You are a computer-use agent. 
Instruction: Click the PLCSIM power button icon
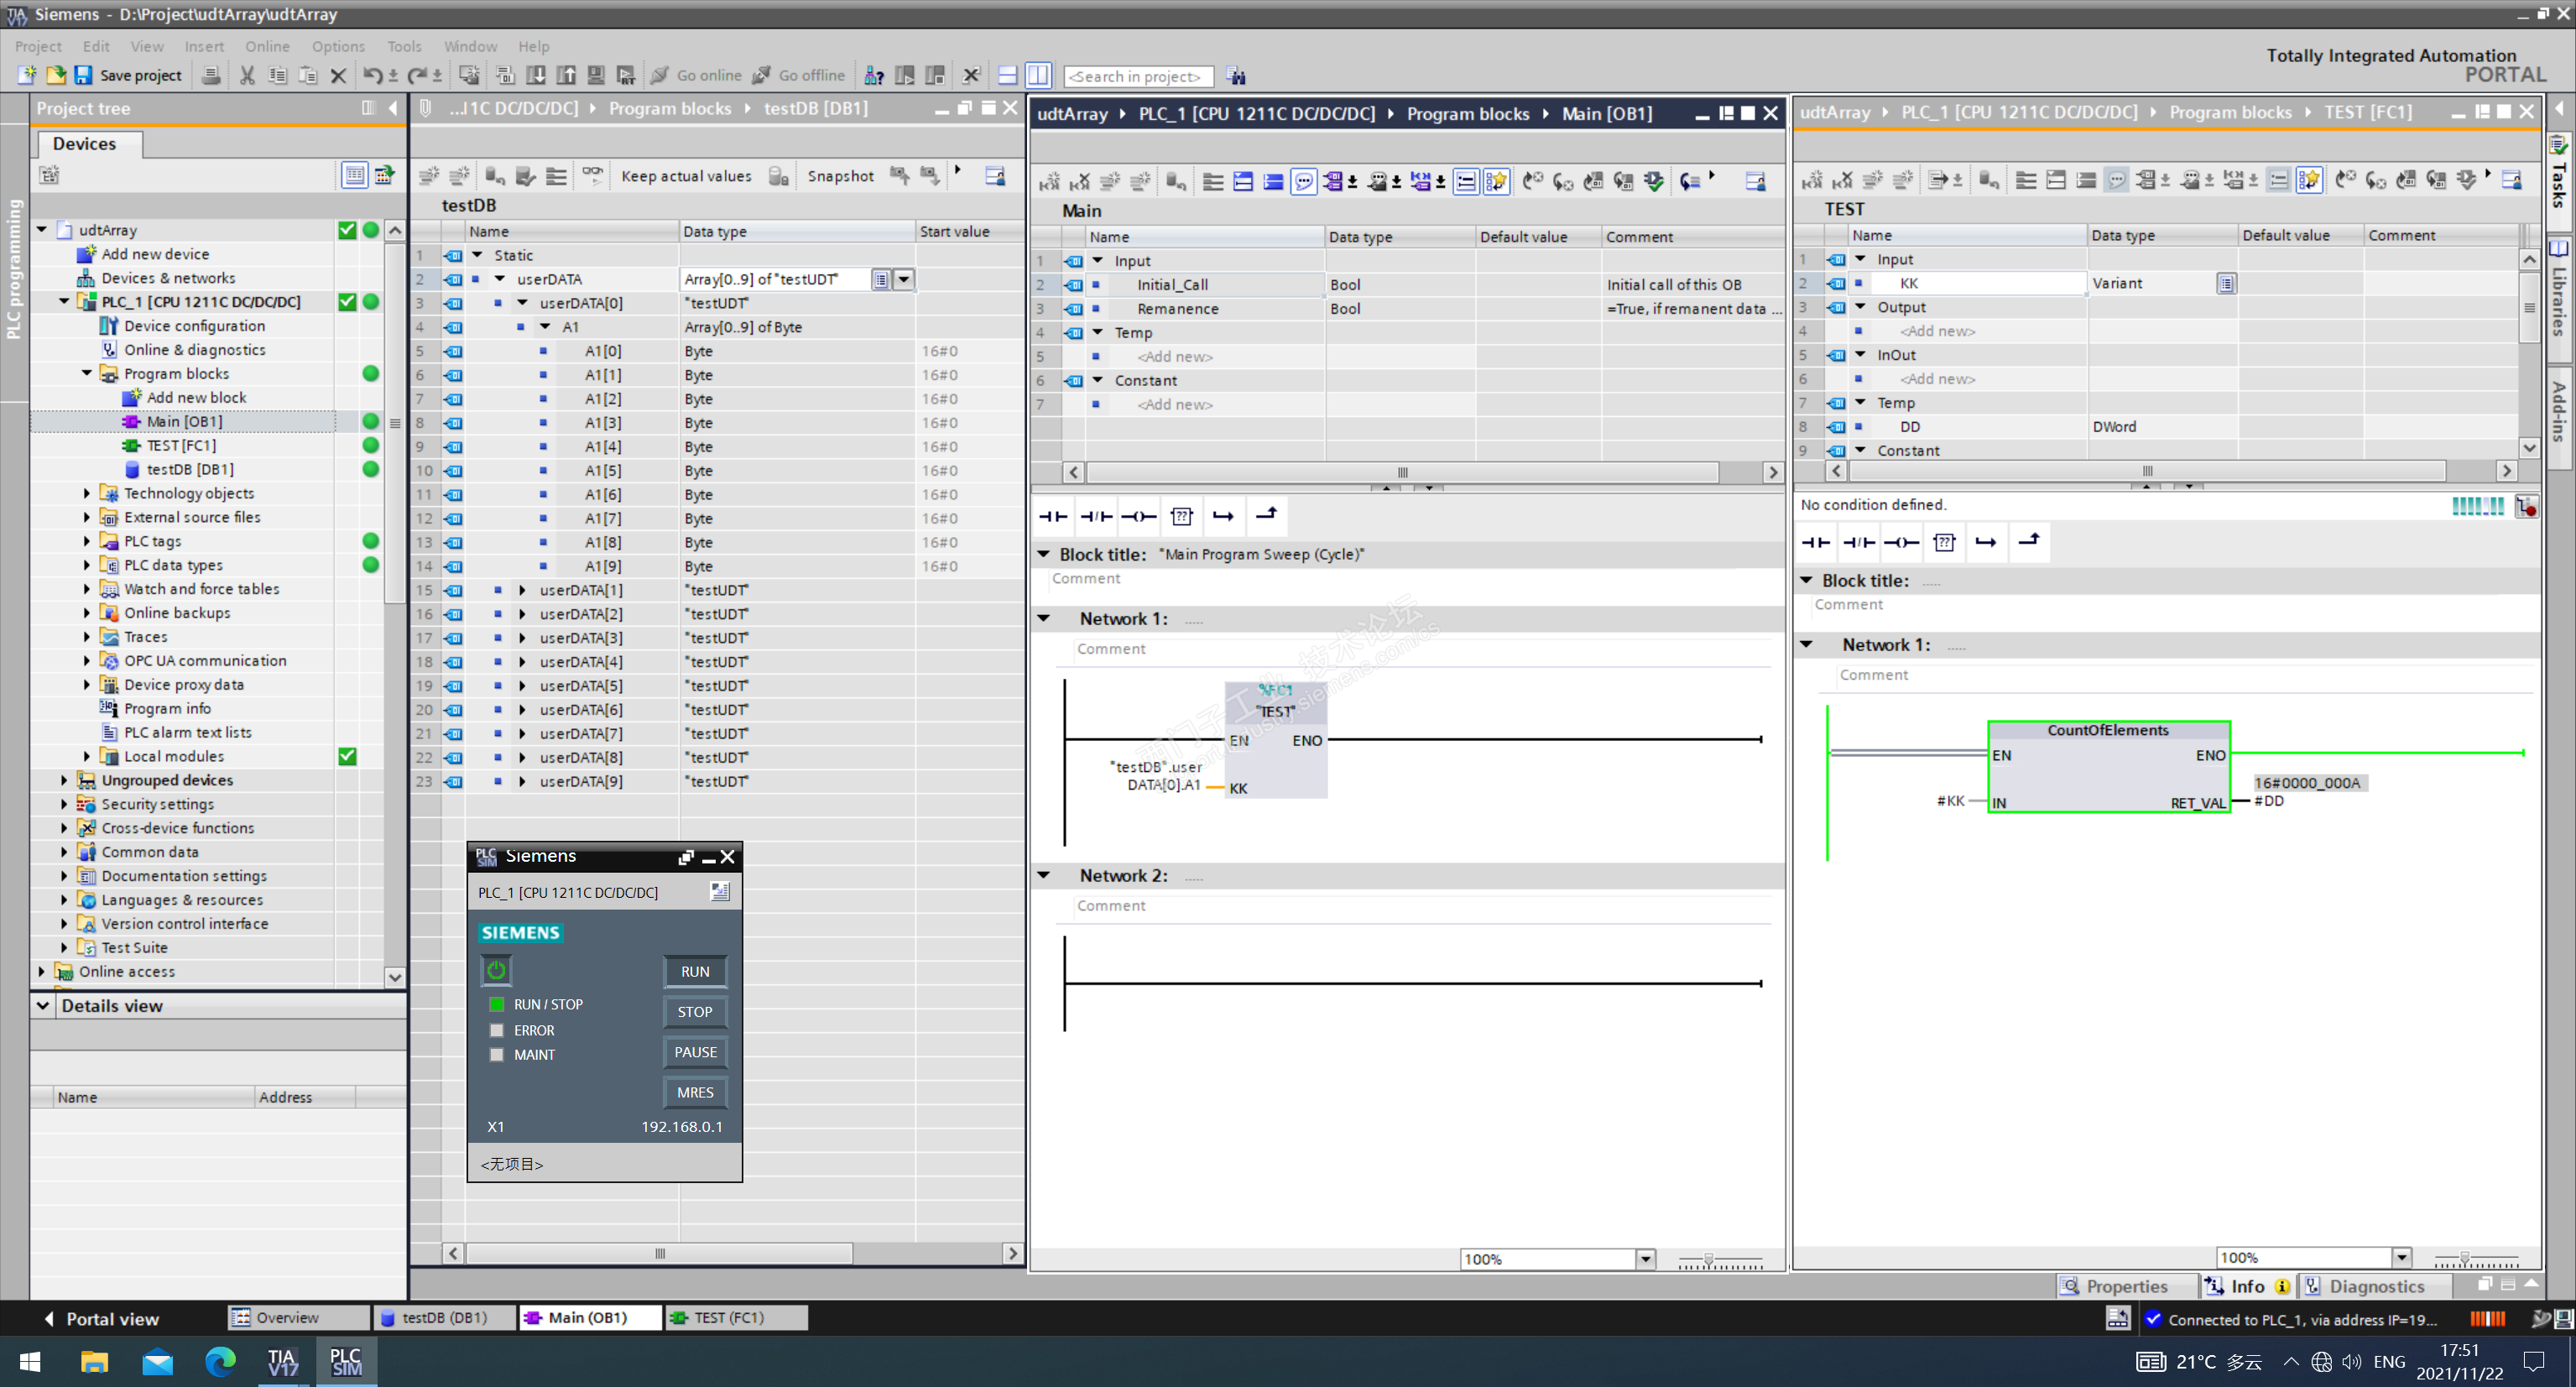pos(496,969)
